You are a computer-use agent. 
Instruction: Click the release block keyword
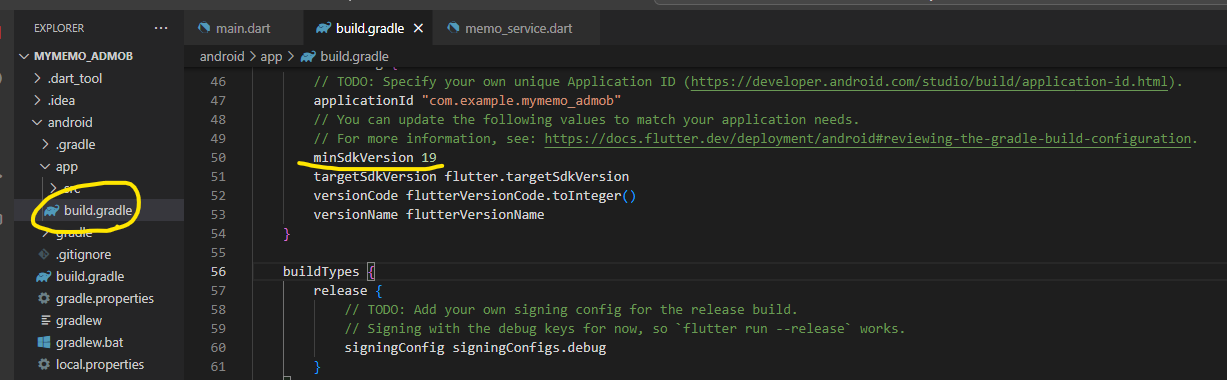(340, 290)
